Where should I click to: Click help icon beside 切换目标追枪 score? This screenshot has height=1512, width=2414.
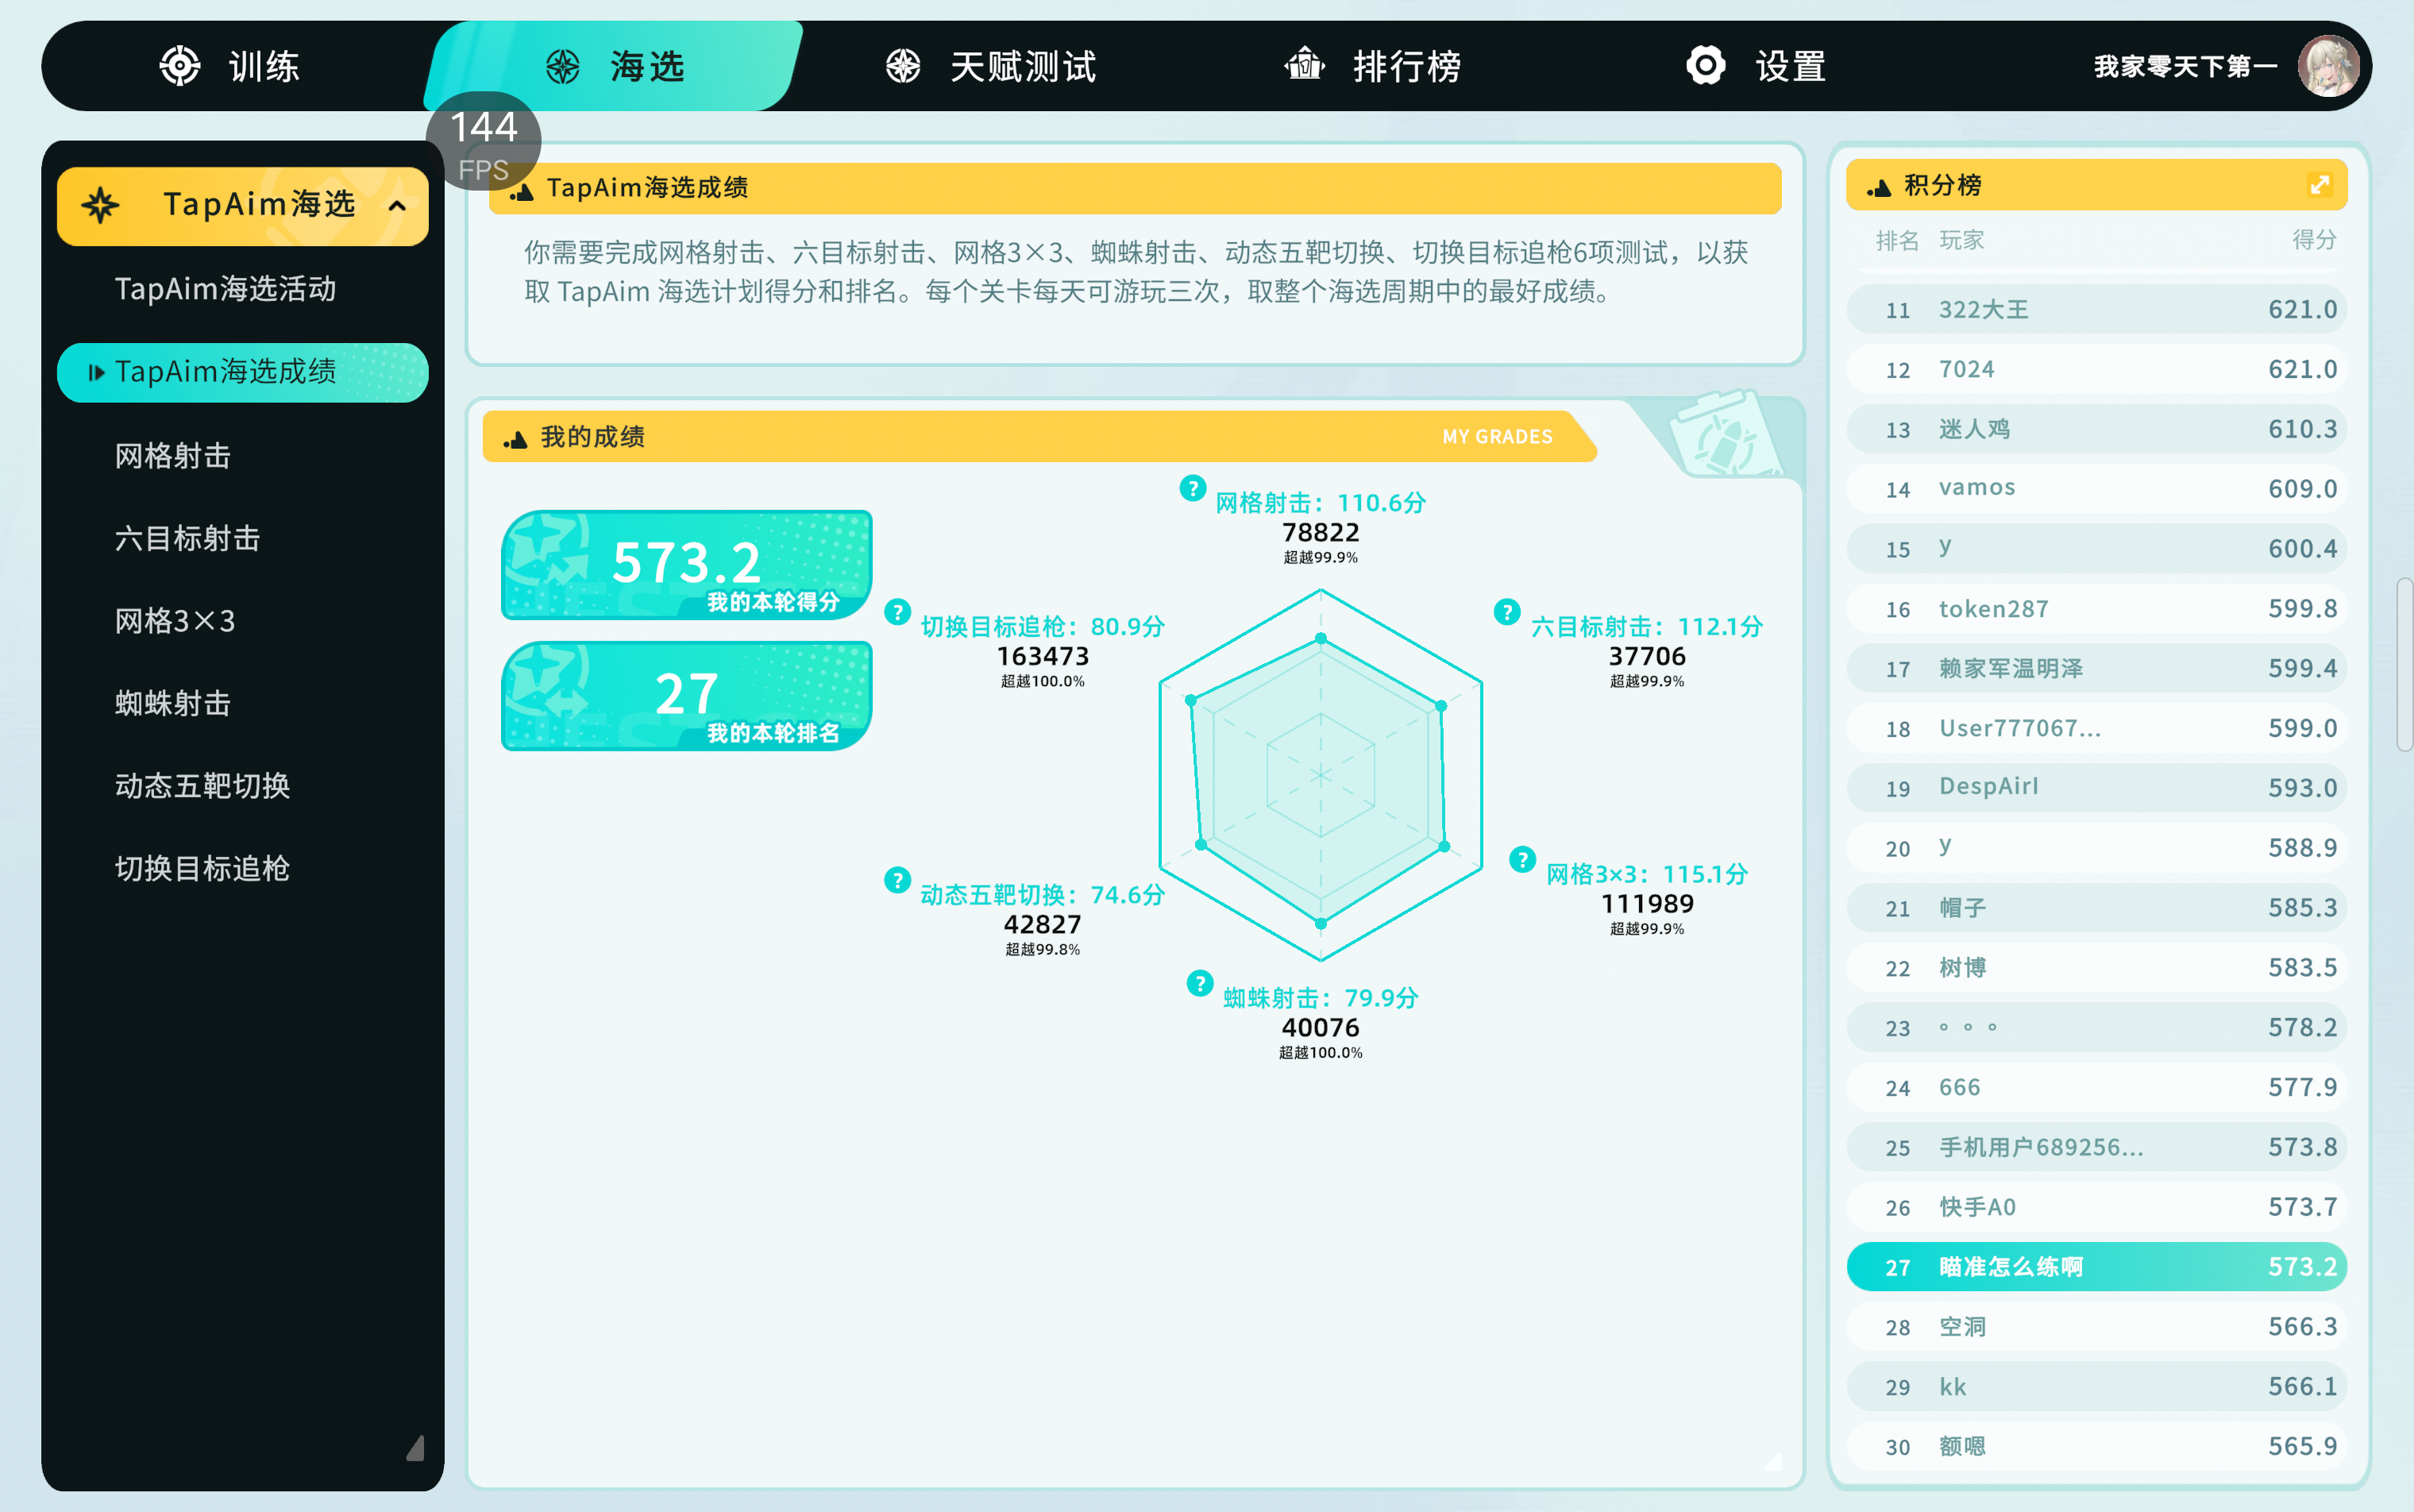tap(897, 611)
